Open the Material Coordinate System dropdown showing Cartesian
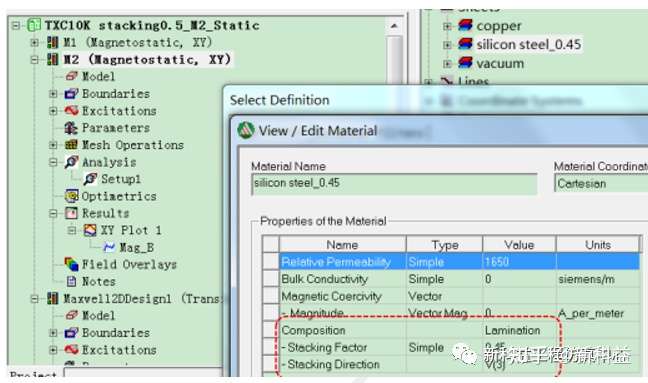This screenshot has height=383, width=648. 601,183
